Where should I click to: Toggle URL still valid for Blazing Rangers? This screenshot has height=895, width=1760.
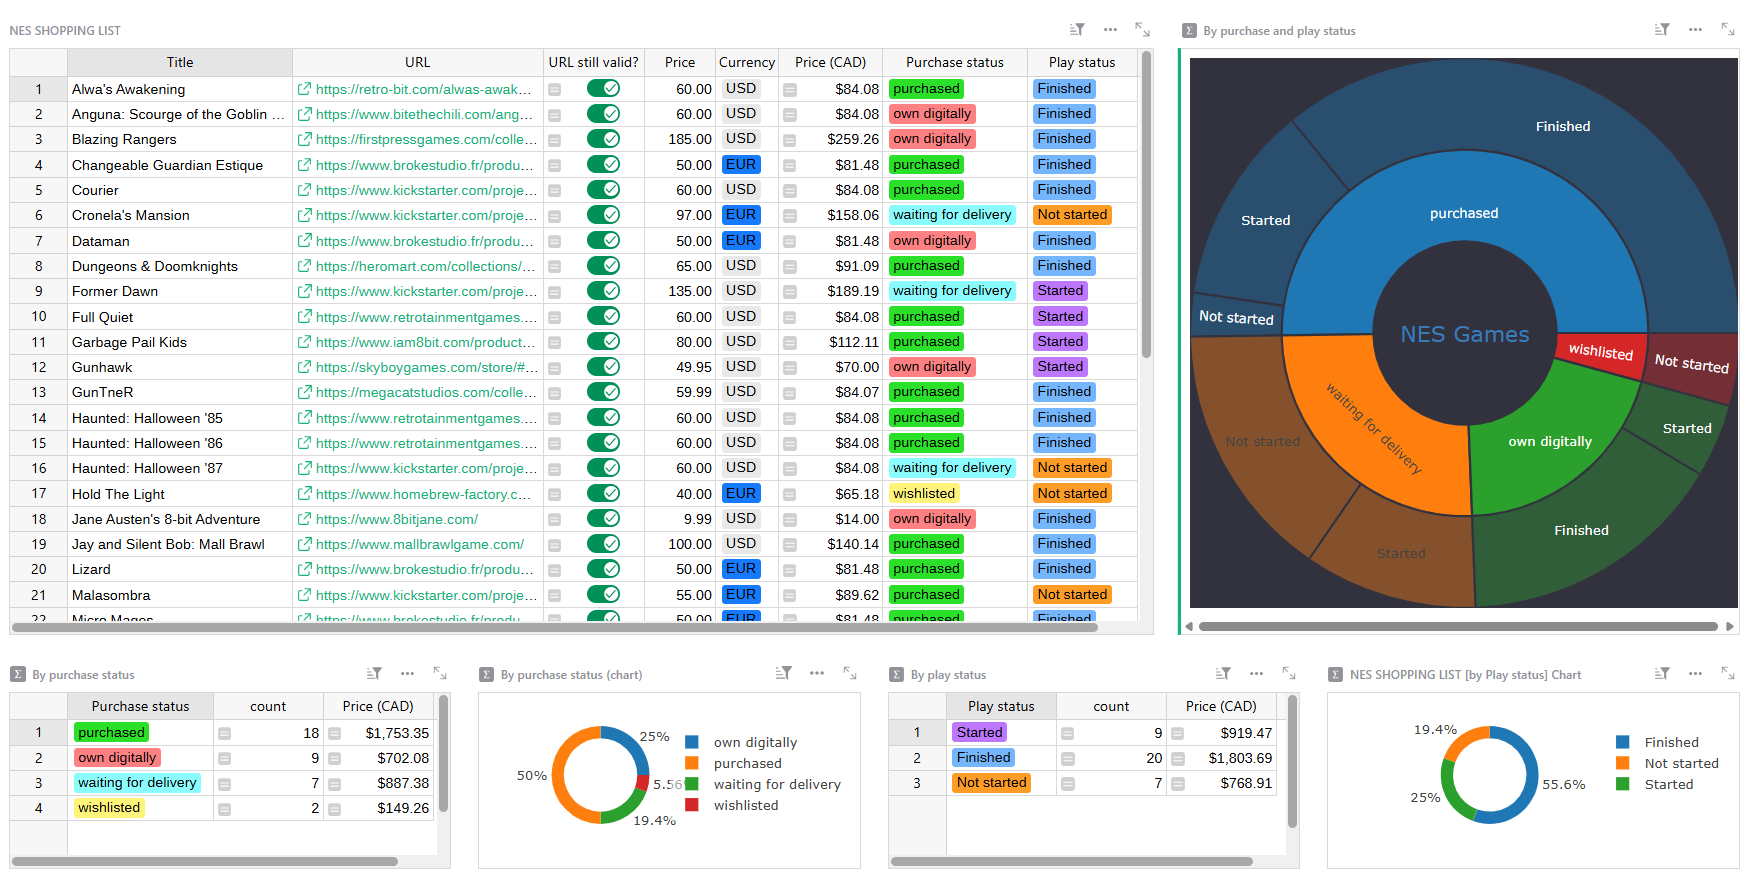(603, 139)
